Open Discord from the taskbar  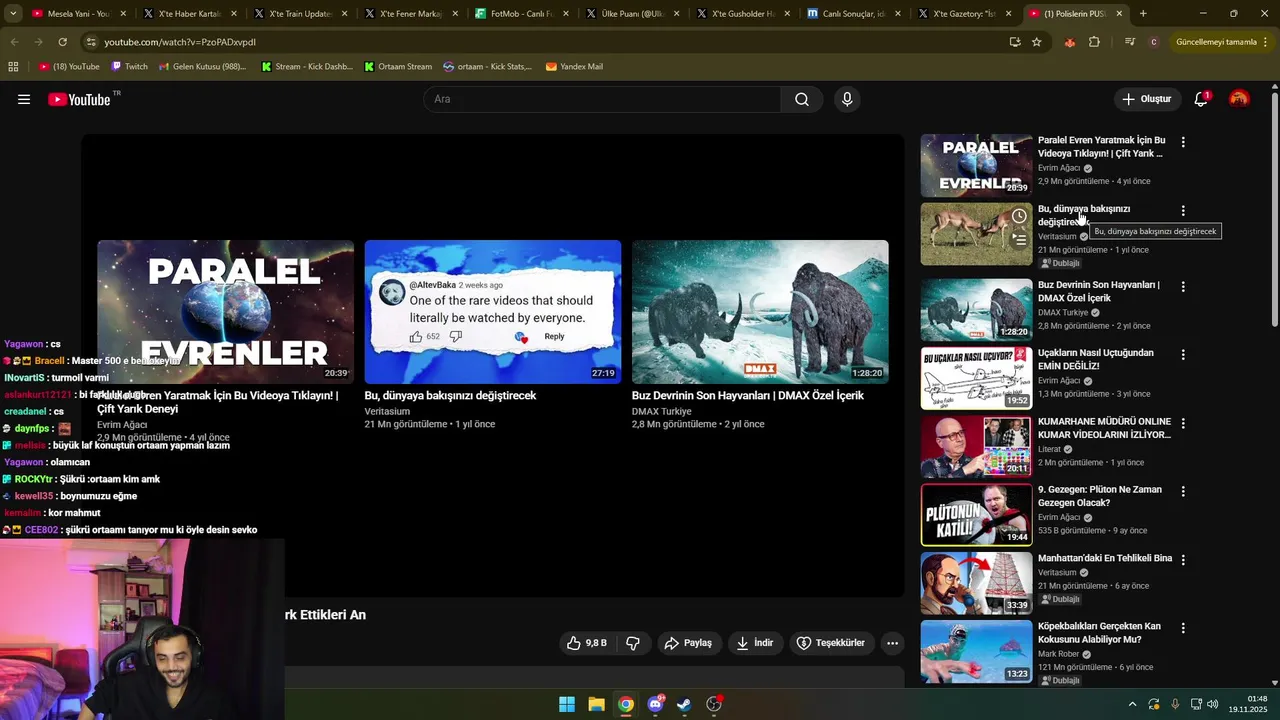[x=655, y=704]
